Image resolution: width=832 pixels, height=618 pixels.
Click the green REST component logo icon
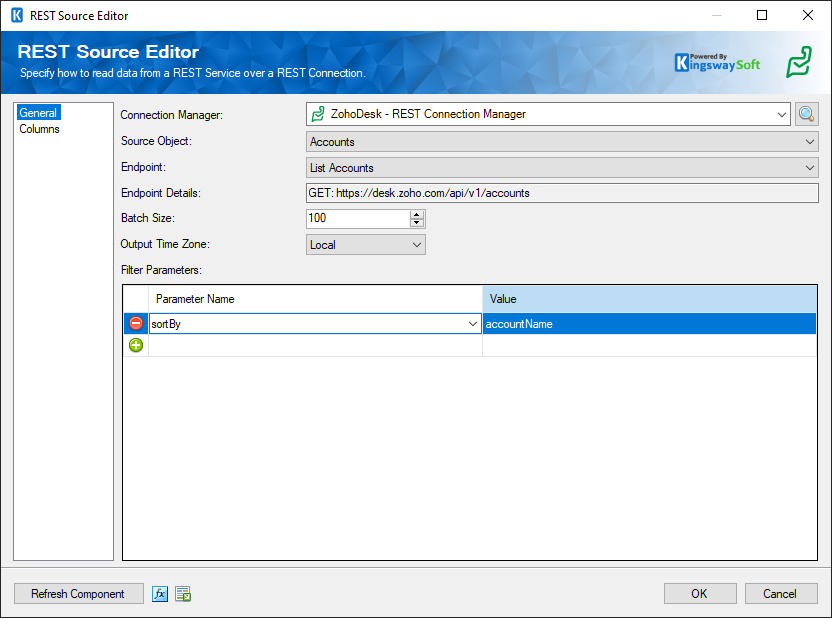point(799,62)
